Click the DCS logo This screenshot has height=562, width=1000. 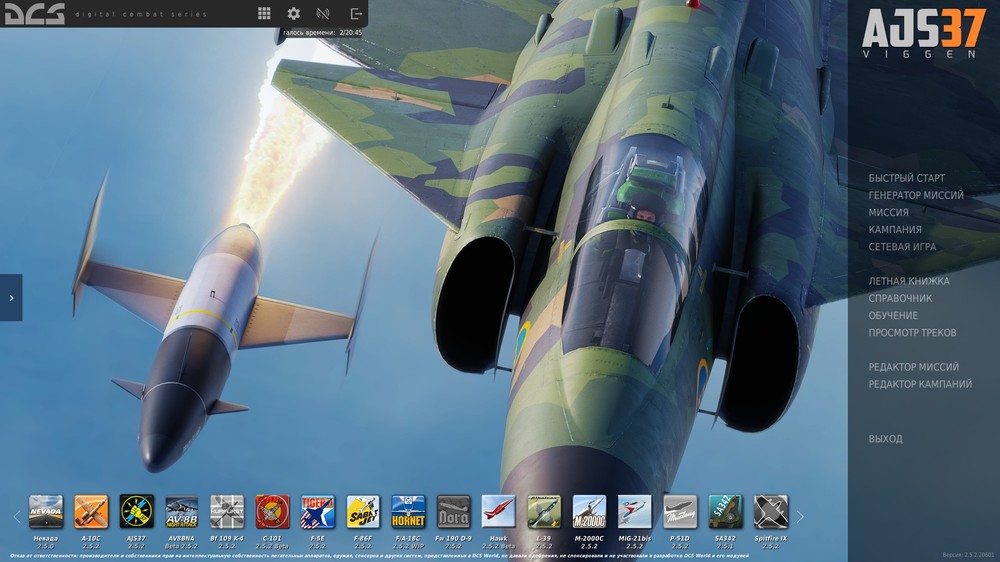click(34, 13)
